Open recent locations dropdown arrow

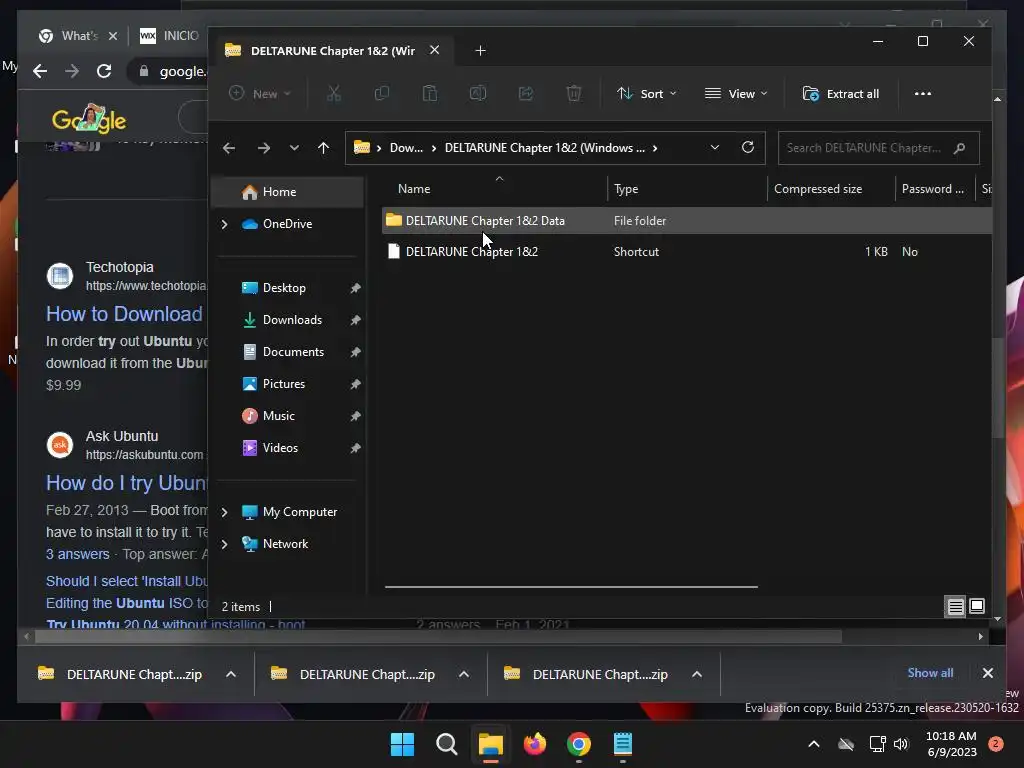[294, 148]
